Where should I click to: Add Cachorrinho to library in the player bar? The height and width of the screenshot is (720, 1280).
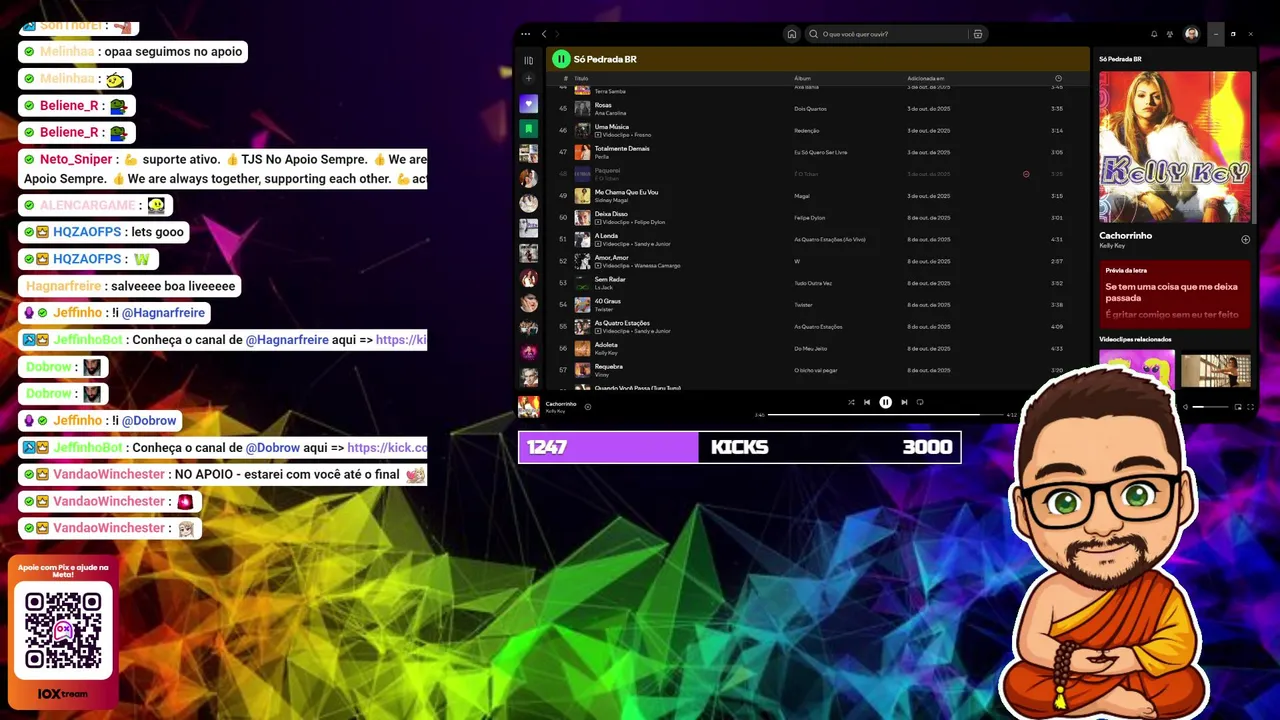point(588,407)
